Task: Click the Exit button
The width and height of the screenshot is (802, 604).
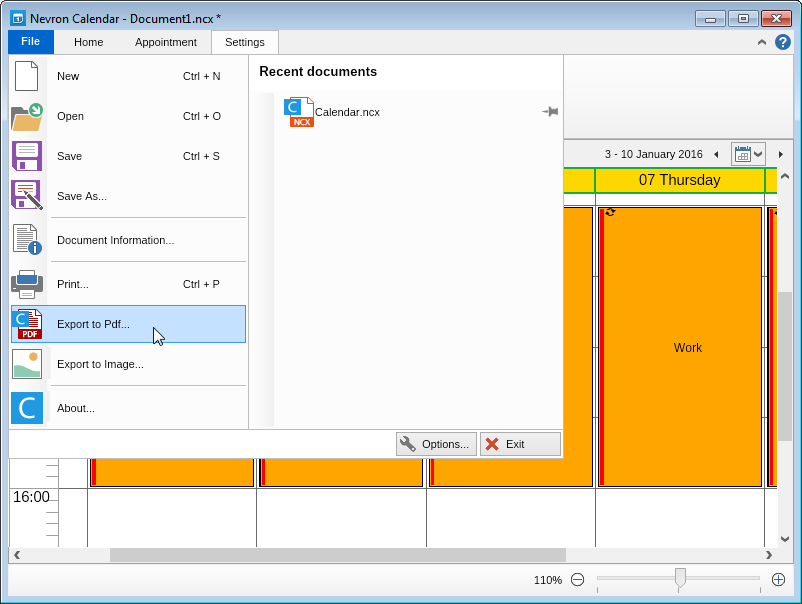Action: click(520, 444)
